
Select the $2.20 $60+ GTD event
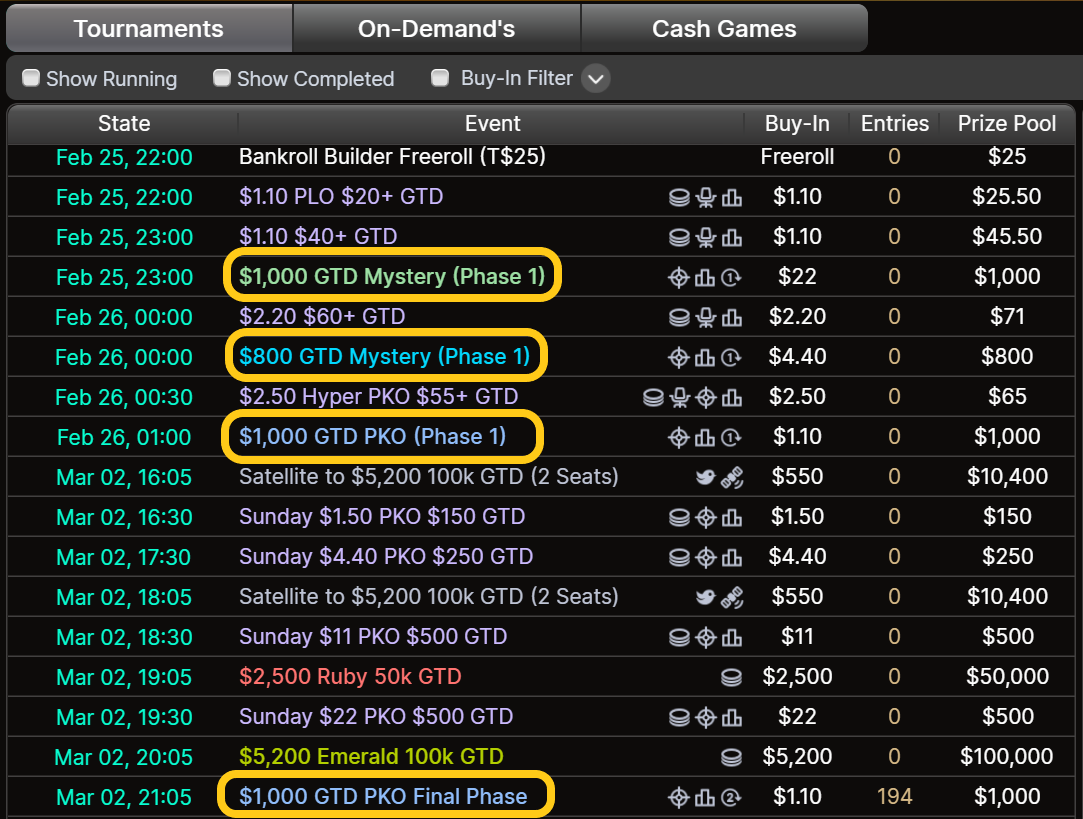(x=322, y=317)
